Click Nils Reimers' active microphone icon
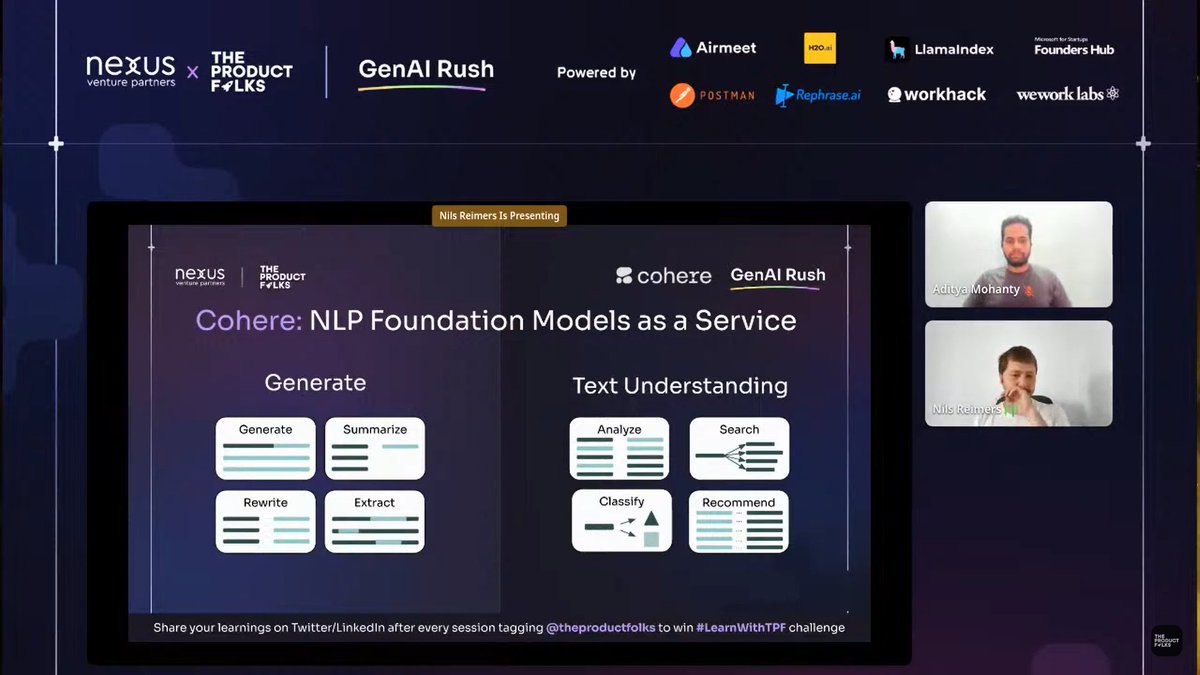 click(1011, 410)
